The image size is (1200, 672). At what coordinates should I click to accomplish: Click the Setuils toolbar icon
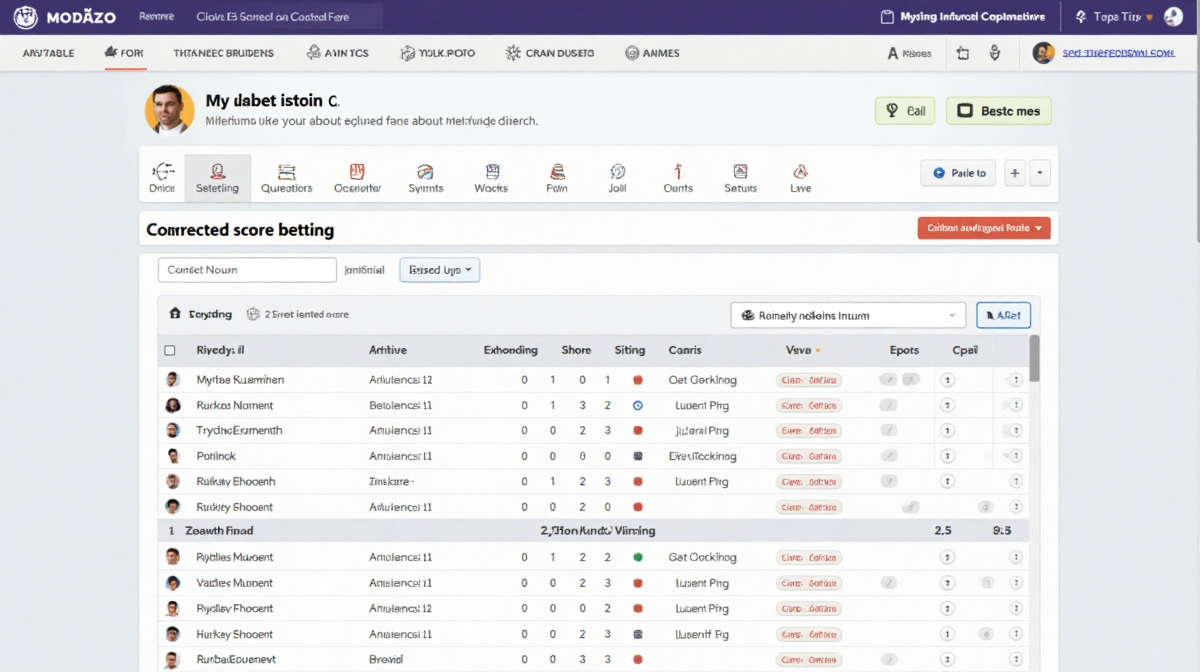(740, 178)
